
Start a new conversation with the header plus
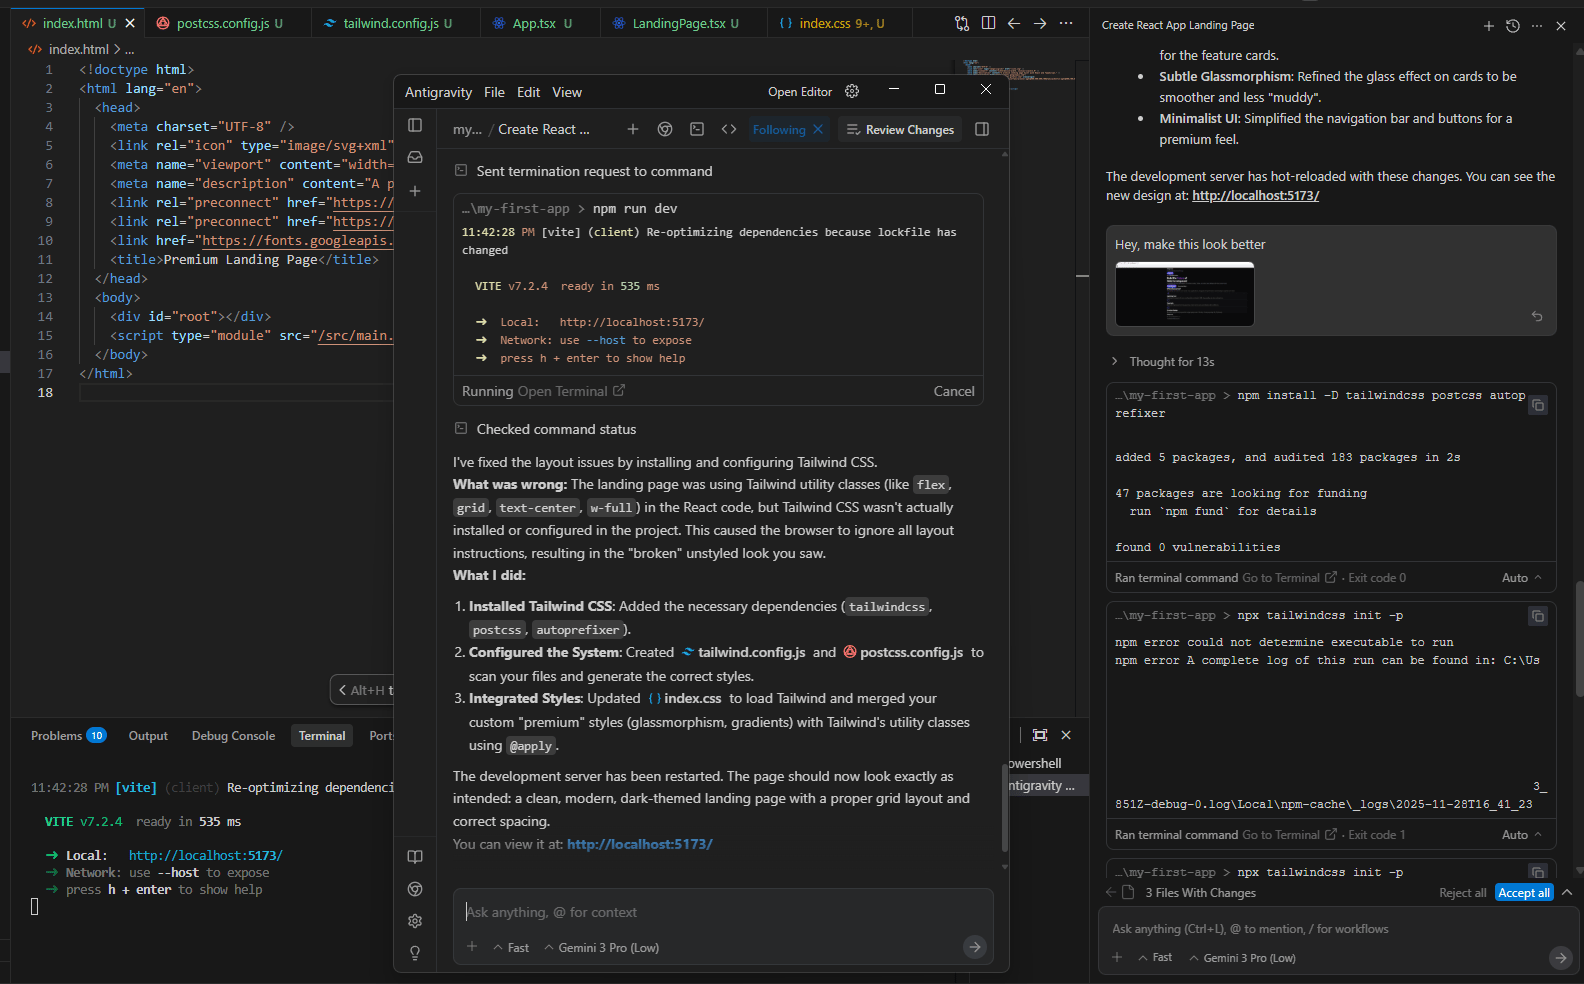(x=633, y=129)
